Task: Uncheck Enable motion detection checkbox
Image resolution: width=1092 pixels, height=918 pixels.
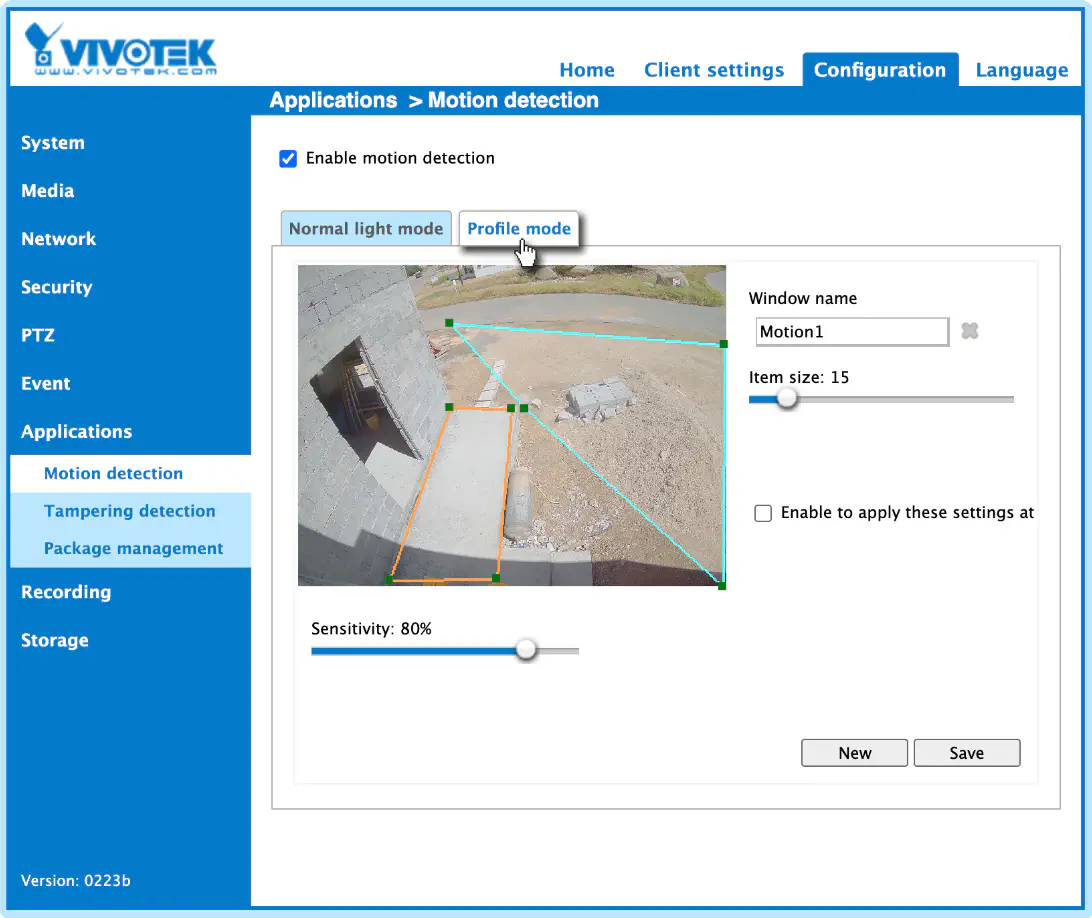Action: (288, 159)
